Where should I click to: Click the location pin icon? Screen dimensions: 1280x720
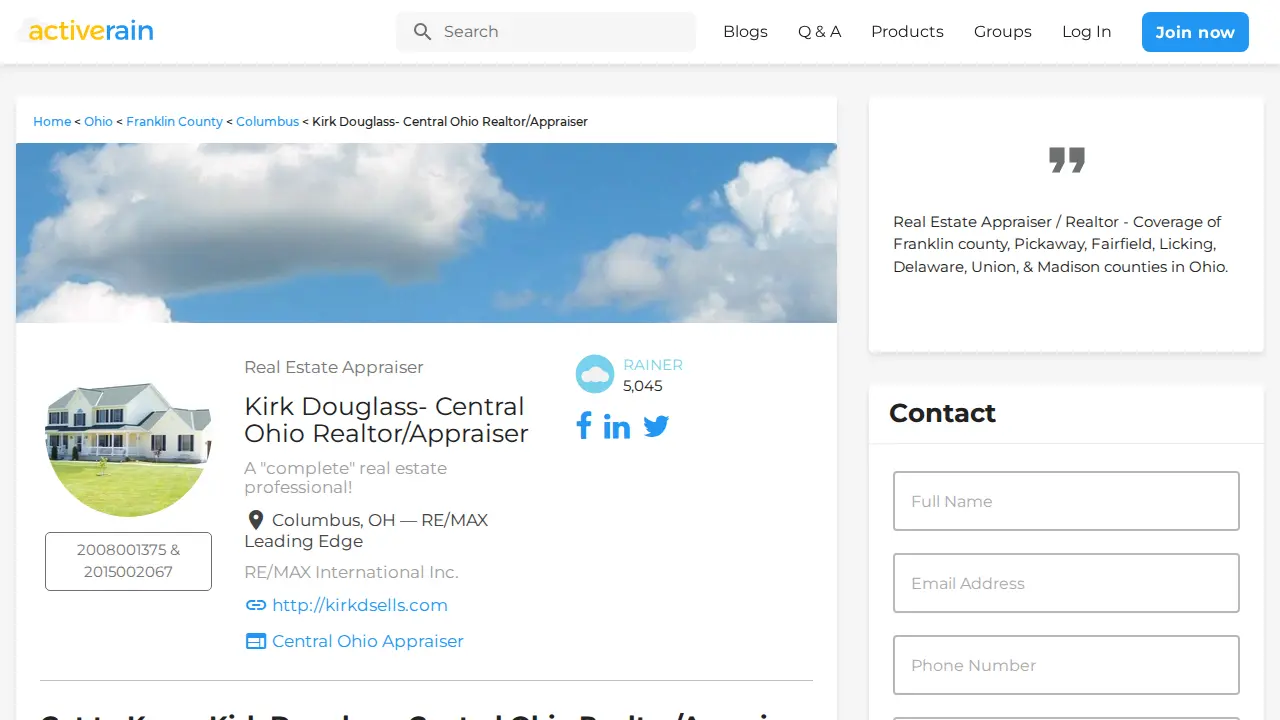256,520
